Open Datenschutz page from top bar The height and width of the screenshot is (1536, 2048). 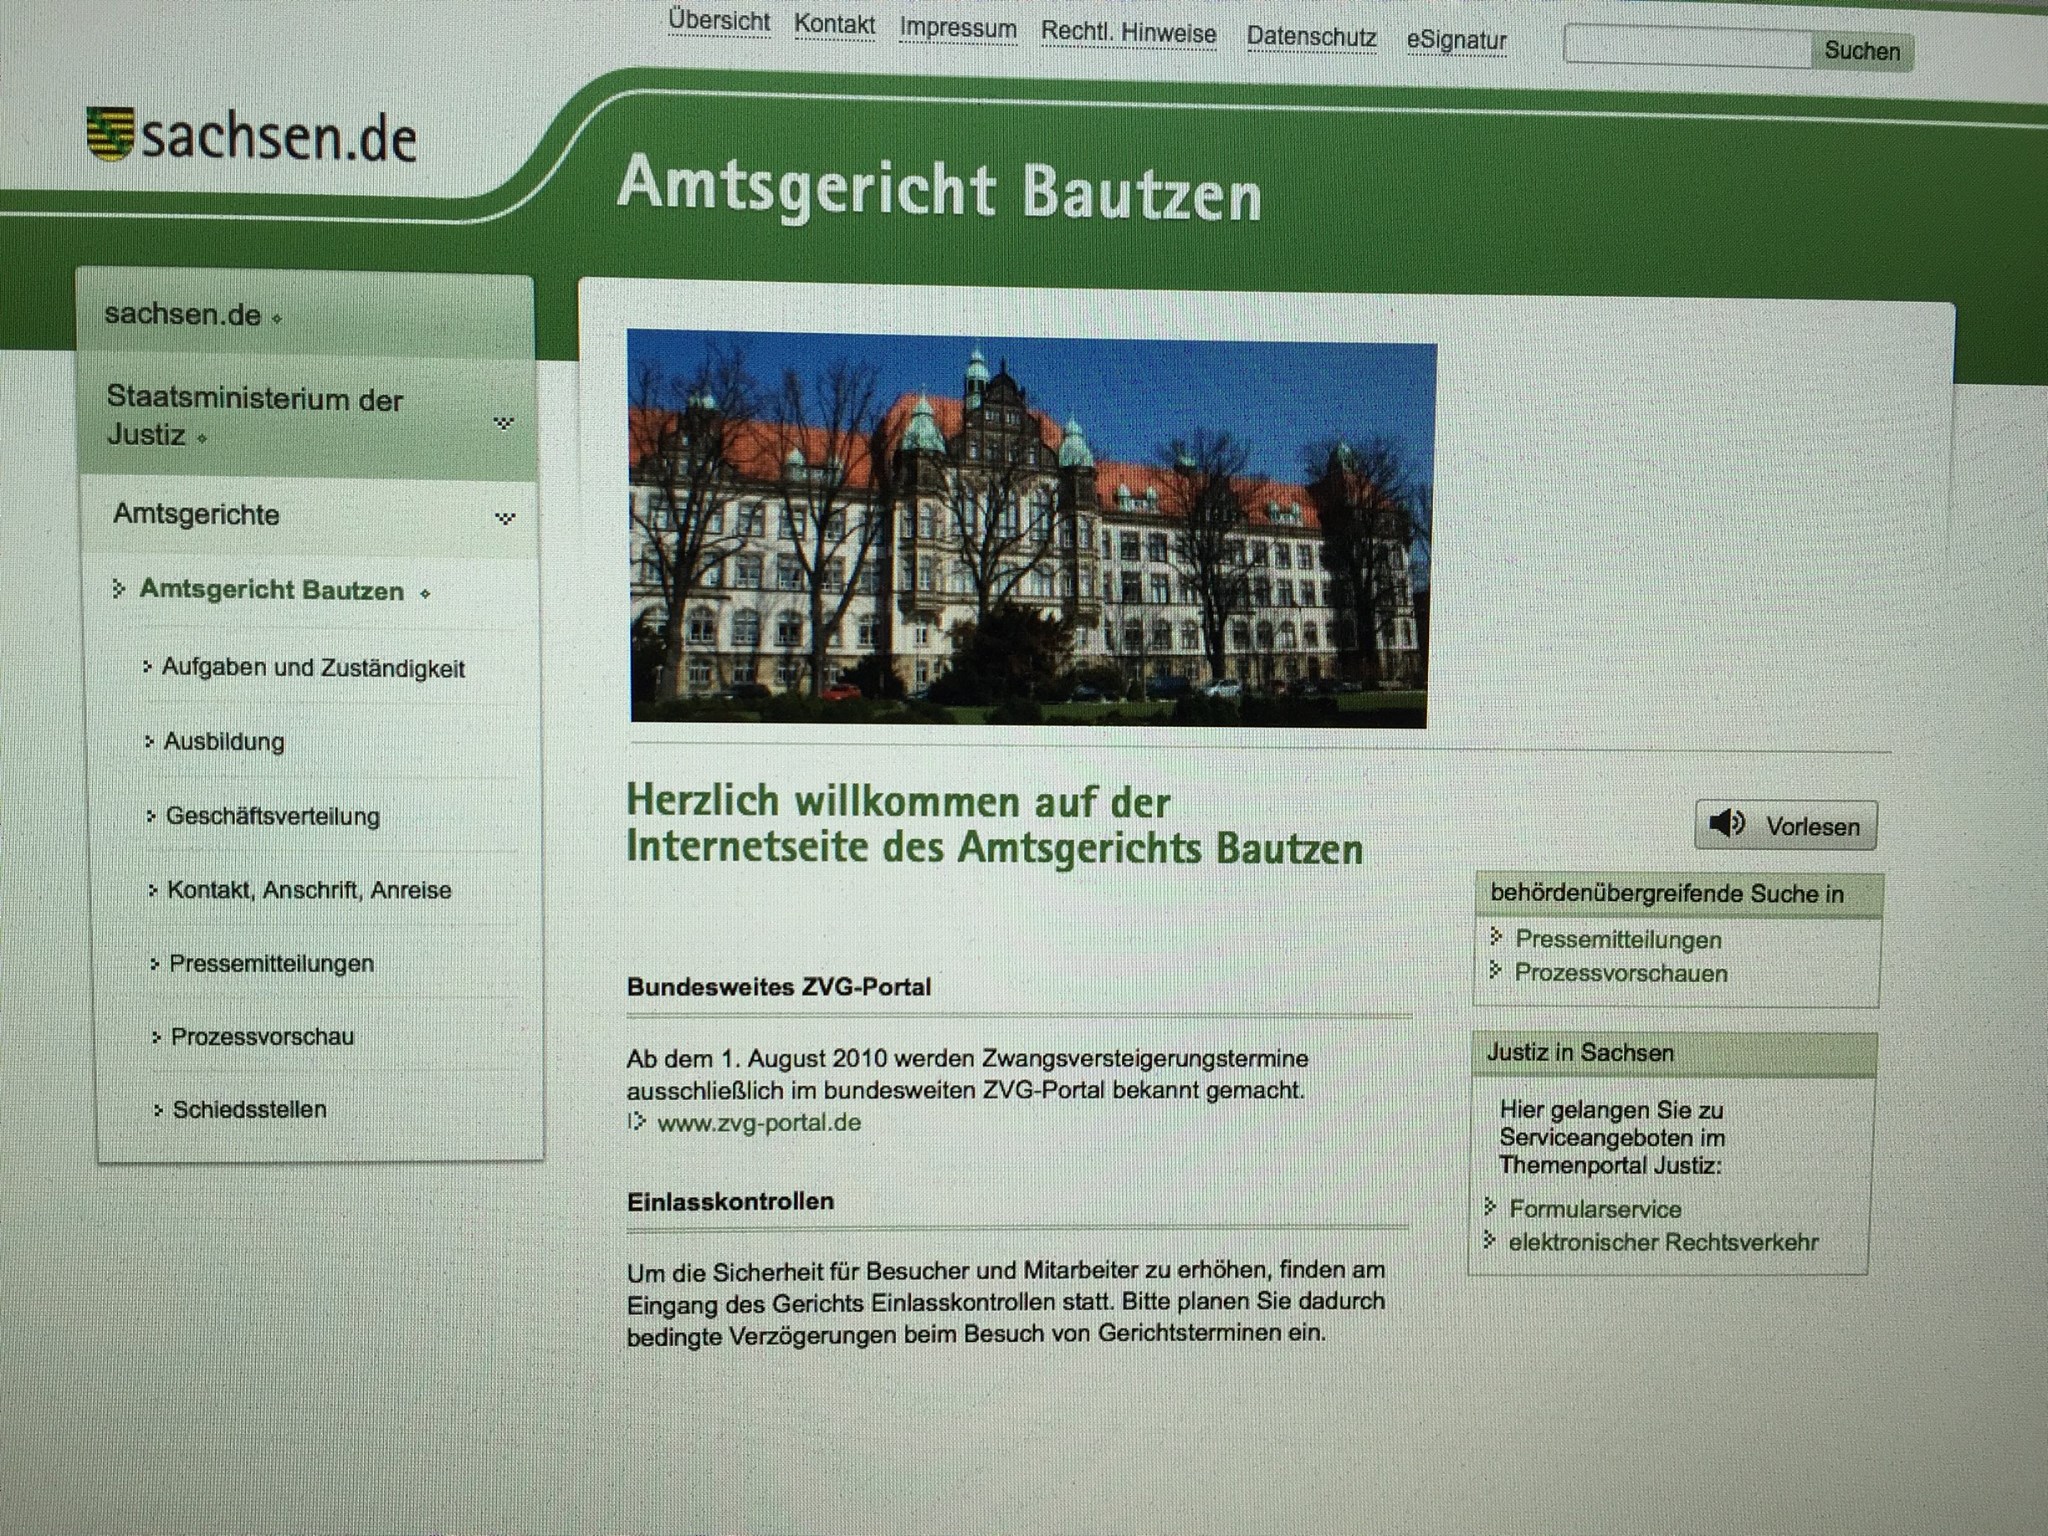[1310, 38]
